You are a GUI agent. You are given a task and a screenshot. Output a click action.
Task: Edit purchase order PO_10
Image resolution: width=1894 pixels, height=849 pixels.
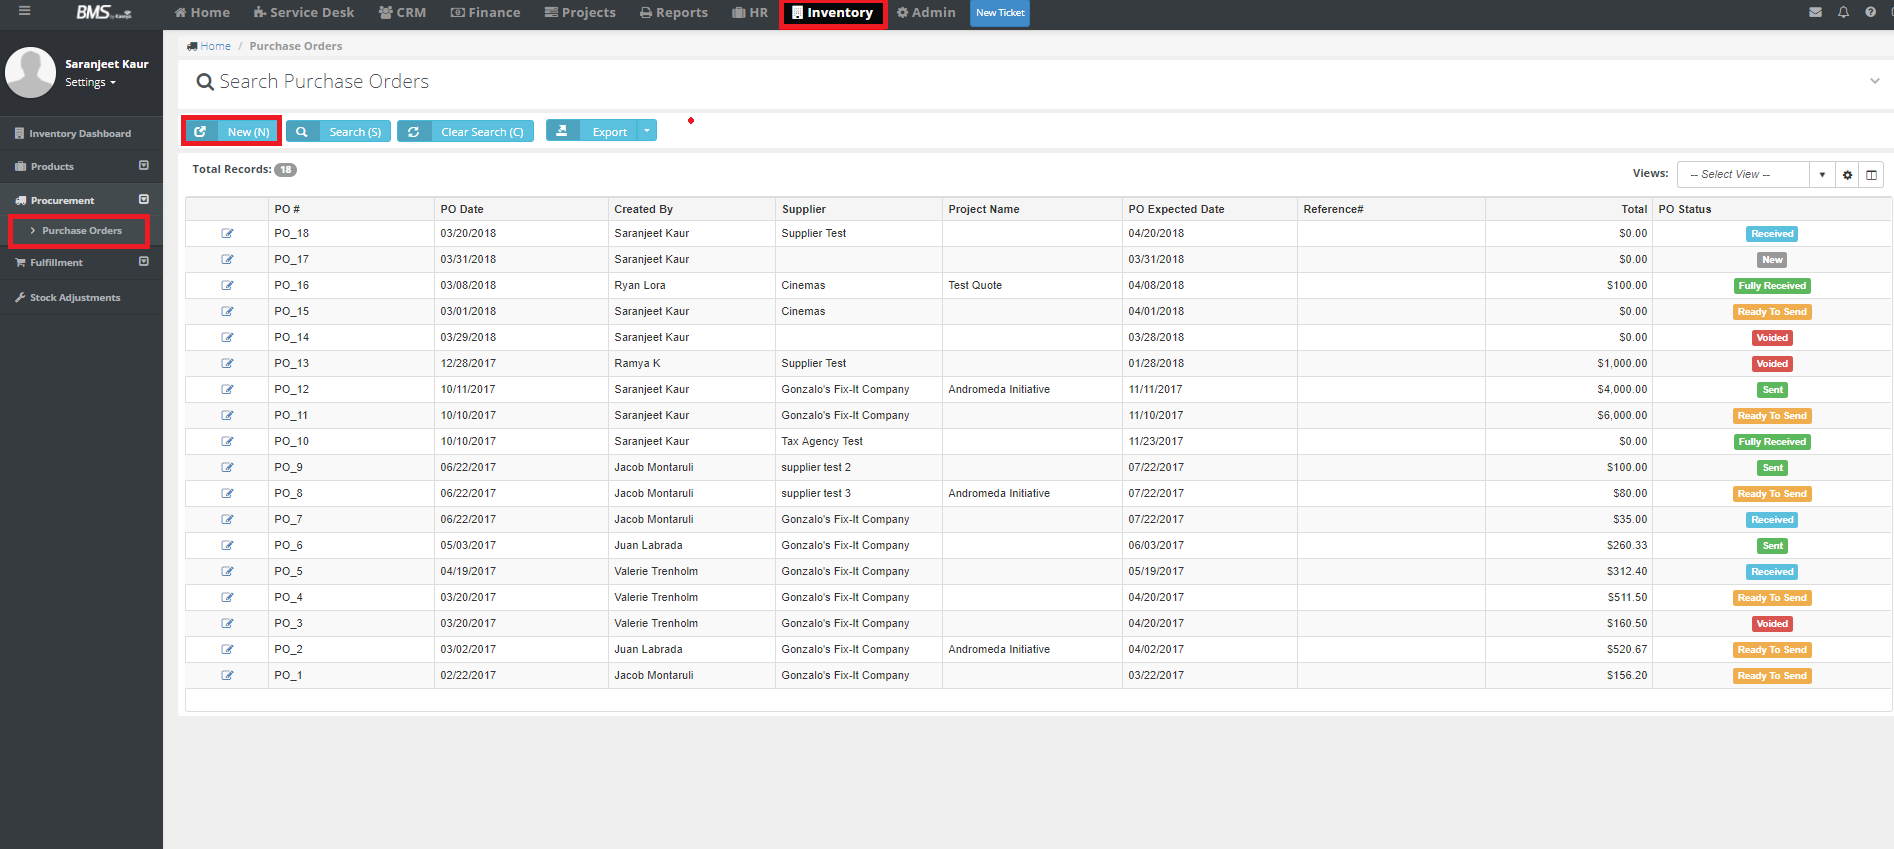pyautogui.click(x=227, y=441)
